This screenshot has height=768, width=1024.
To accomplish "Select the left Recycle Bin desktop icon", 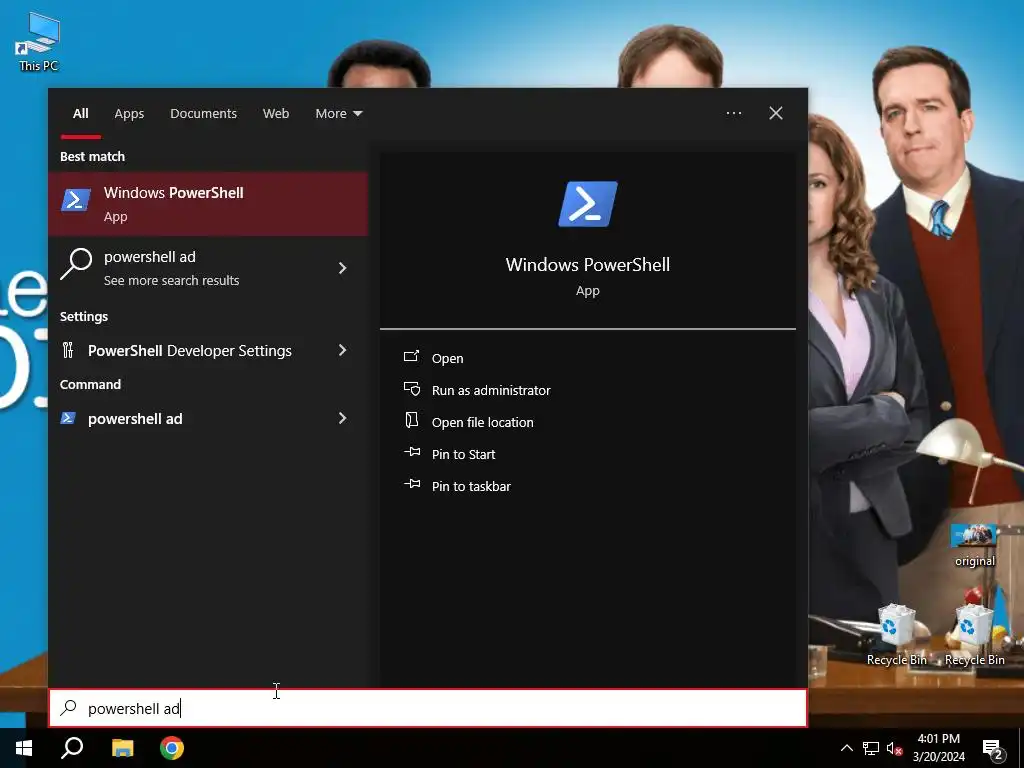I will pos(896,635).
